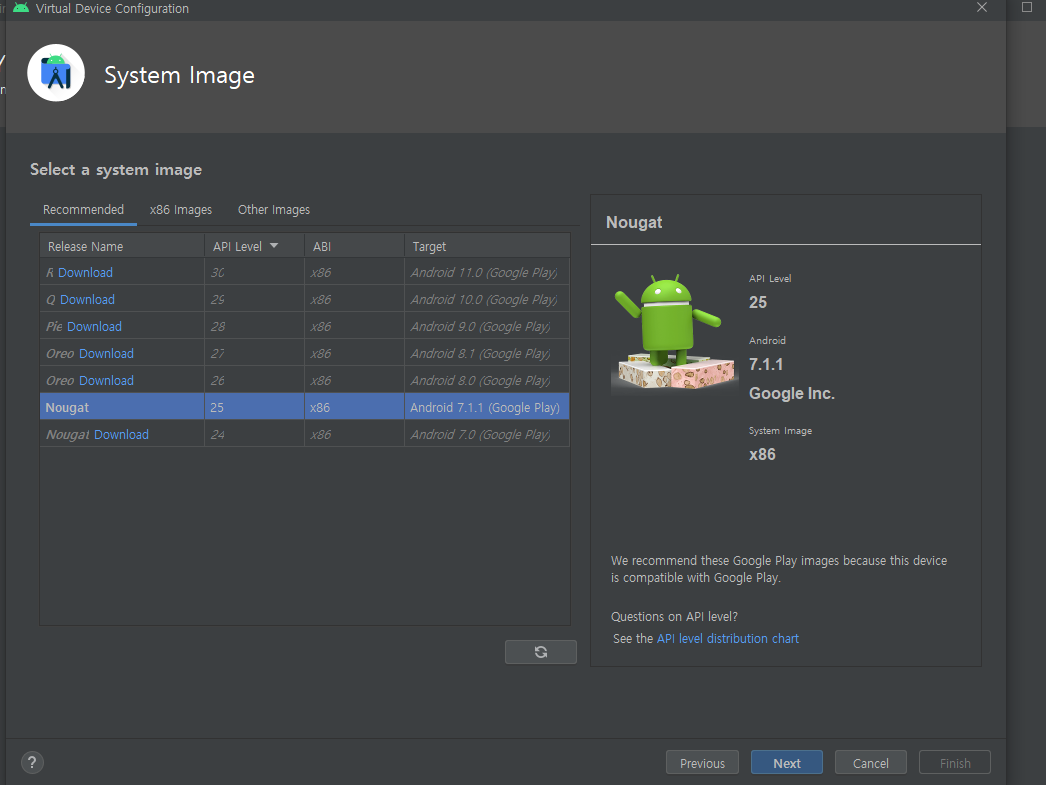Image resolution: width=1046 pixels, height=785 pixels.
Task: Click the Next button
Action: pyautogui.click(x=787, y=762)
